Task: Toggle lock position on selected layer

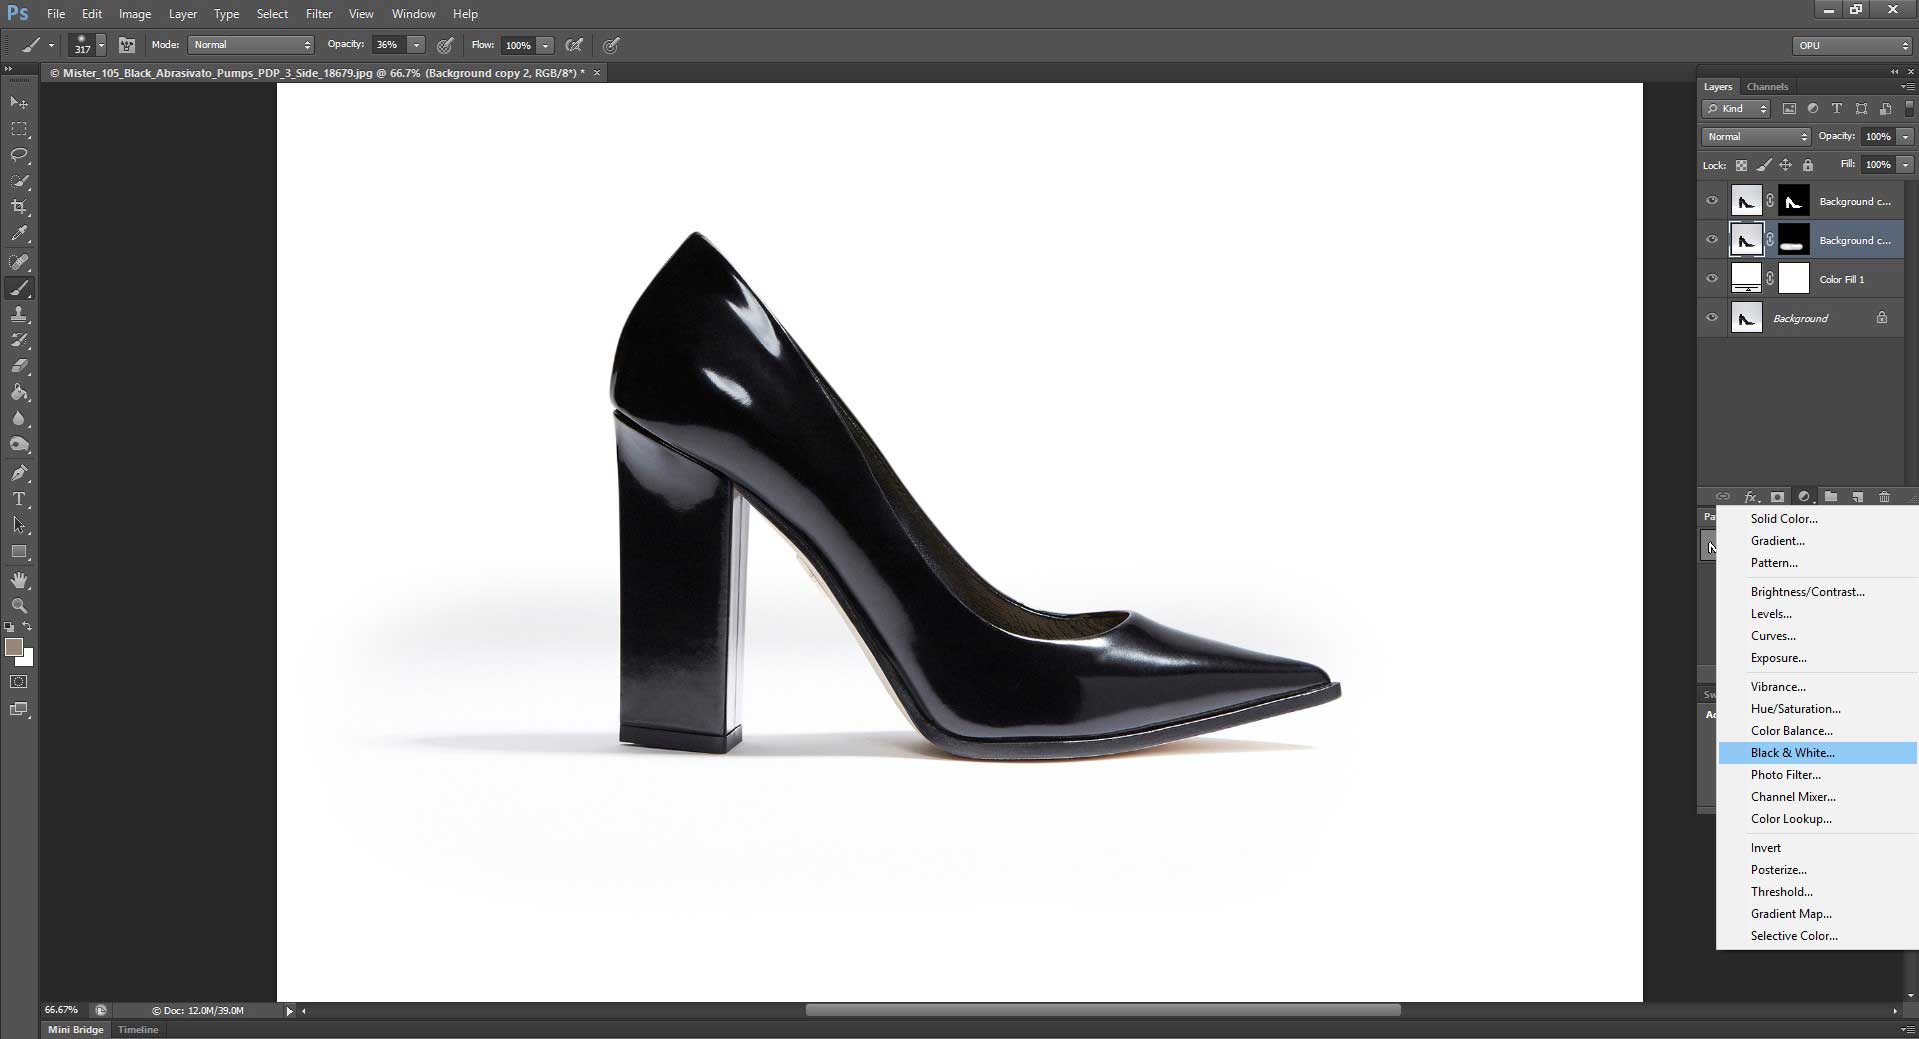Action: pos(1785,165)
